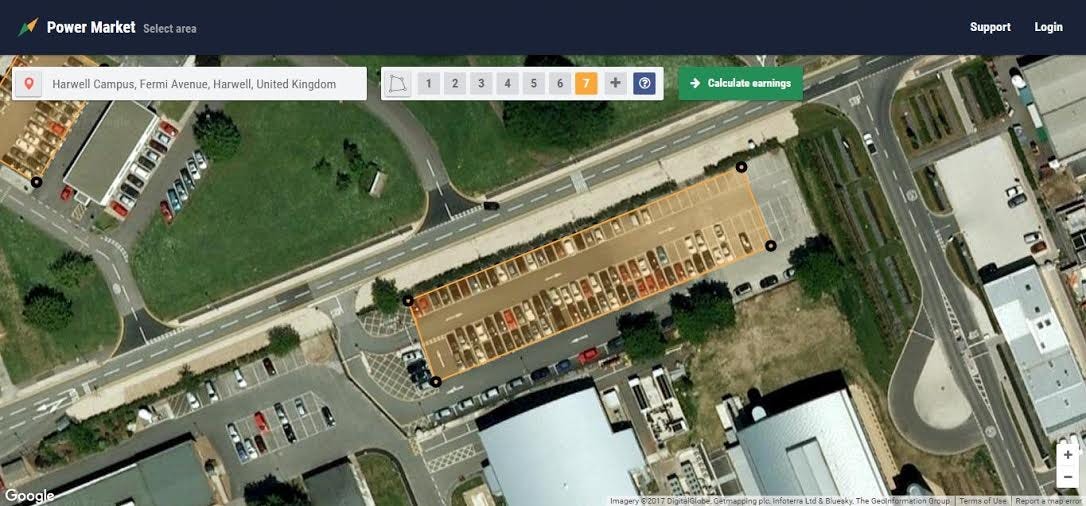Image resolution: width=1086 pixels, height=506 pixels.
Task: Zoom out on the map
Action: [x=1067, y=476]
